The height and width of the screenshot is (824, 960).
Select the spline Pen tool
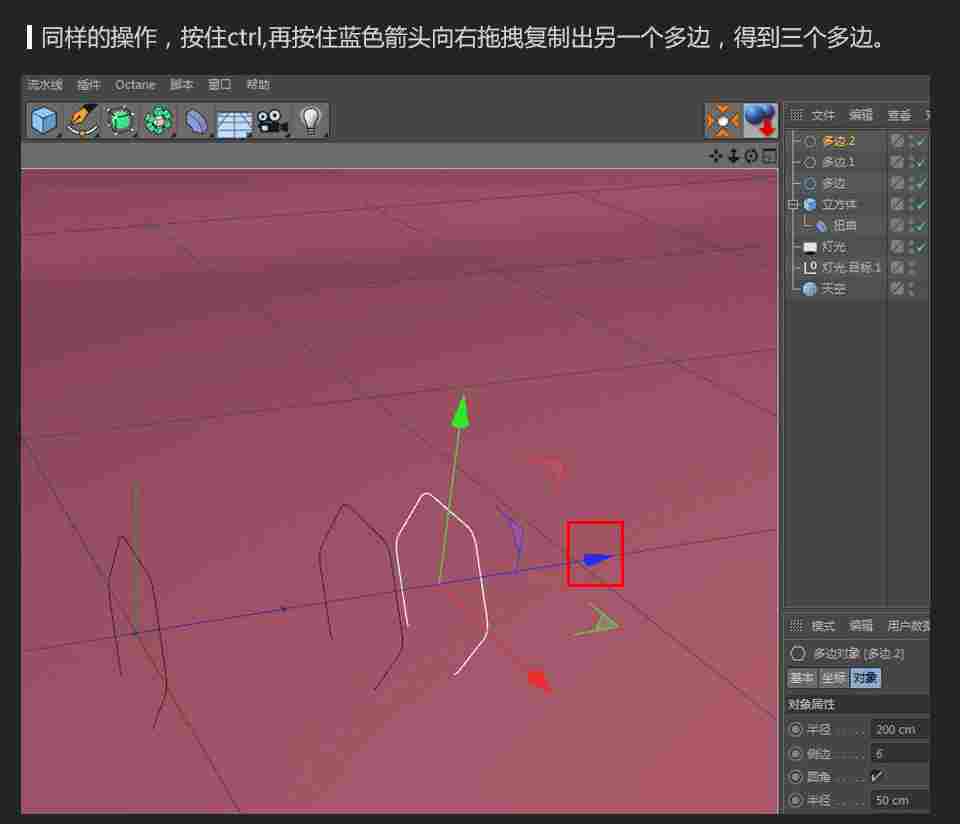coord(82,120)
